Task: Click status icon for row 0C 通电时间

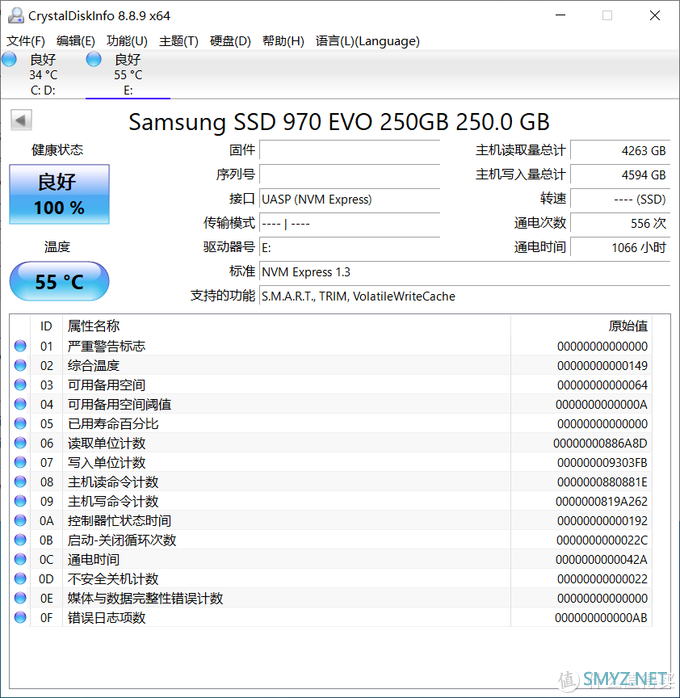Action: point(20,559)
